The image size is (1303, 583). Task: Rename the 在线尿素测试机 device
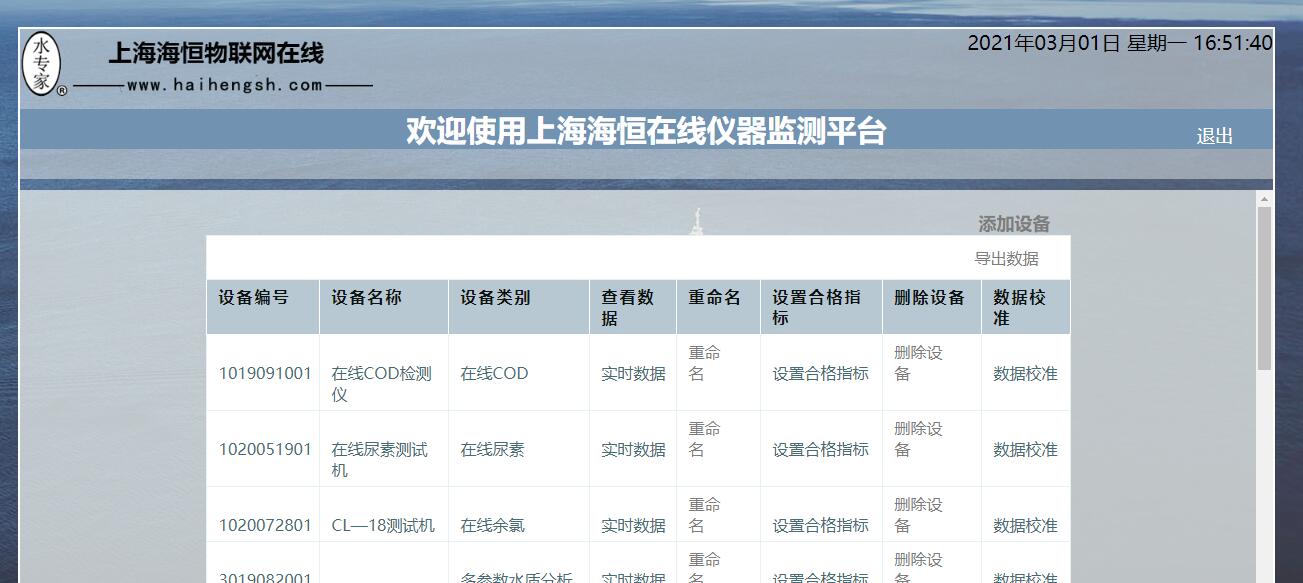704,439
